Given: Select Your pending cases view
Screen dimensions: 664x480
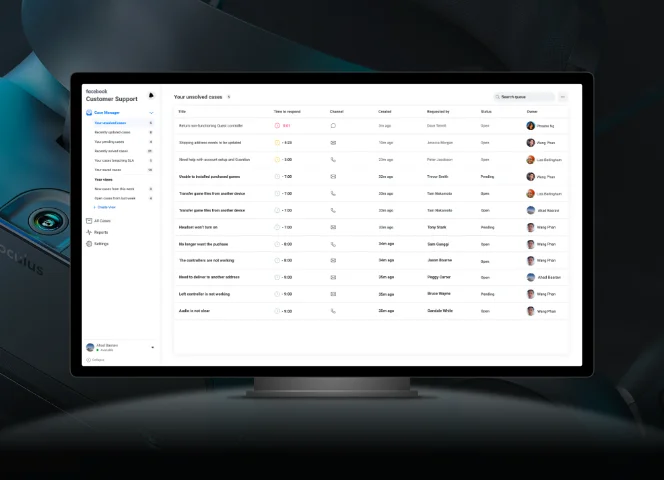Looking at the screenshot, I should pyautogui.click(x=108, y=142).
